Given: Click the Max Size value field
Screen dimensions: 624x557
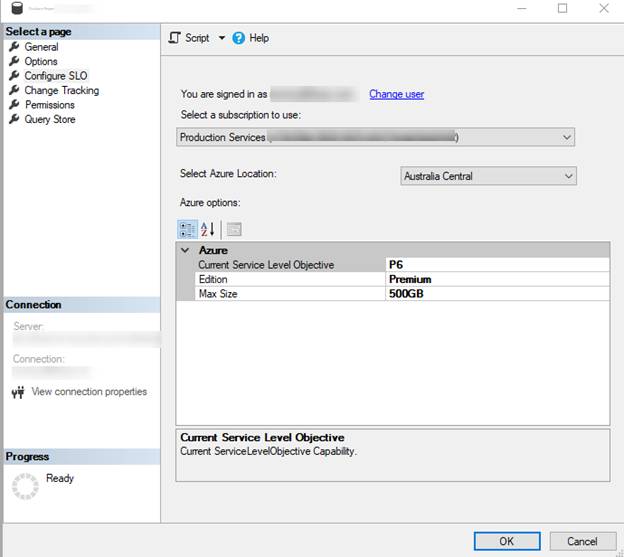Looking at the screenshot, I should tap(496, 294).
